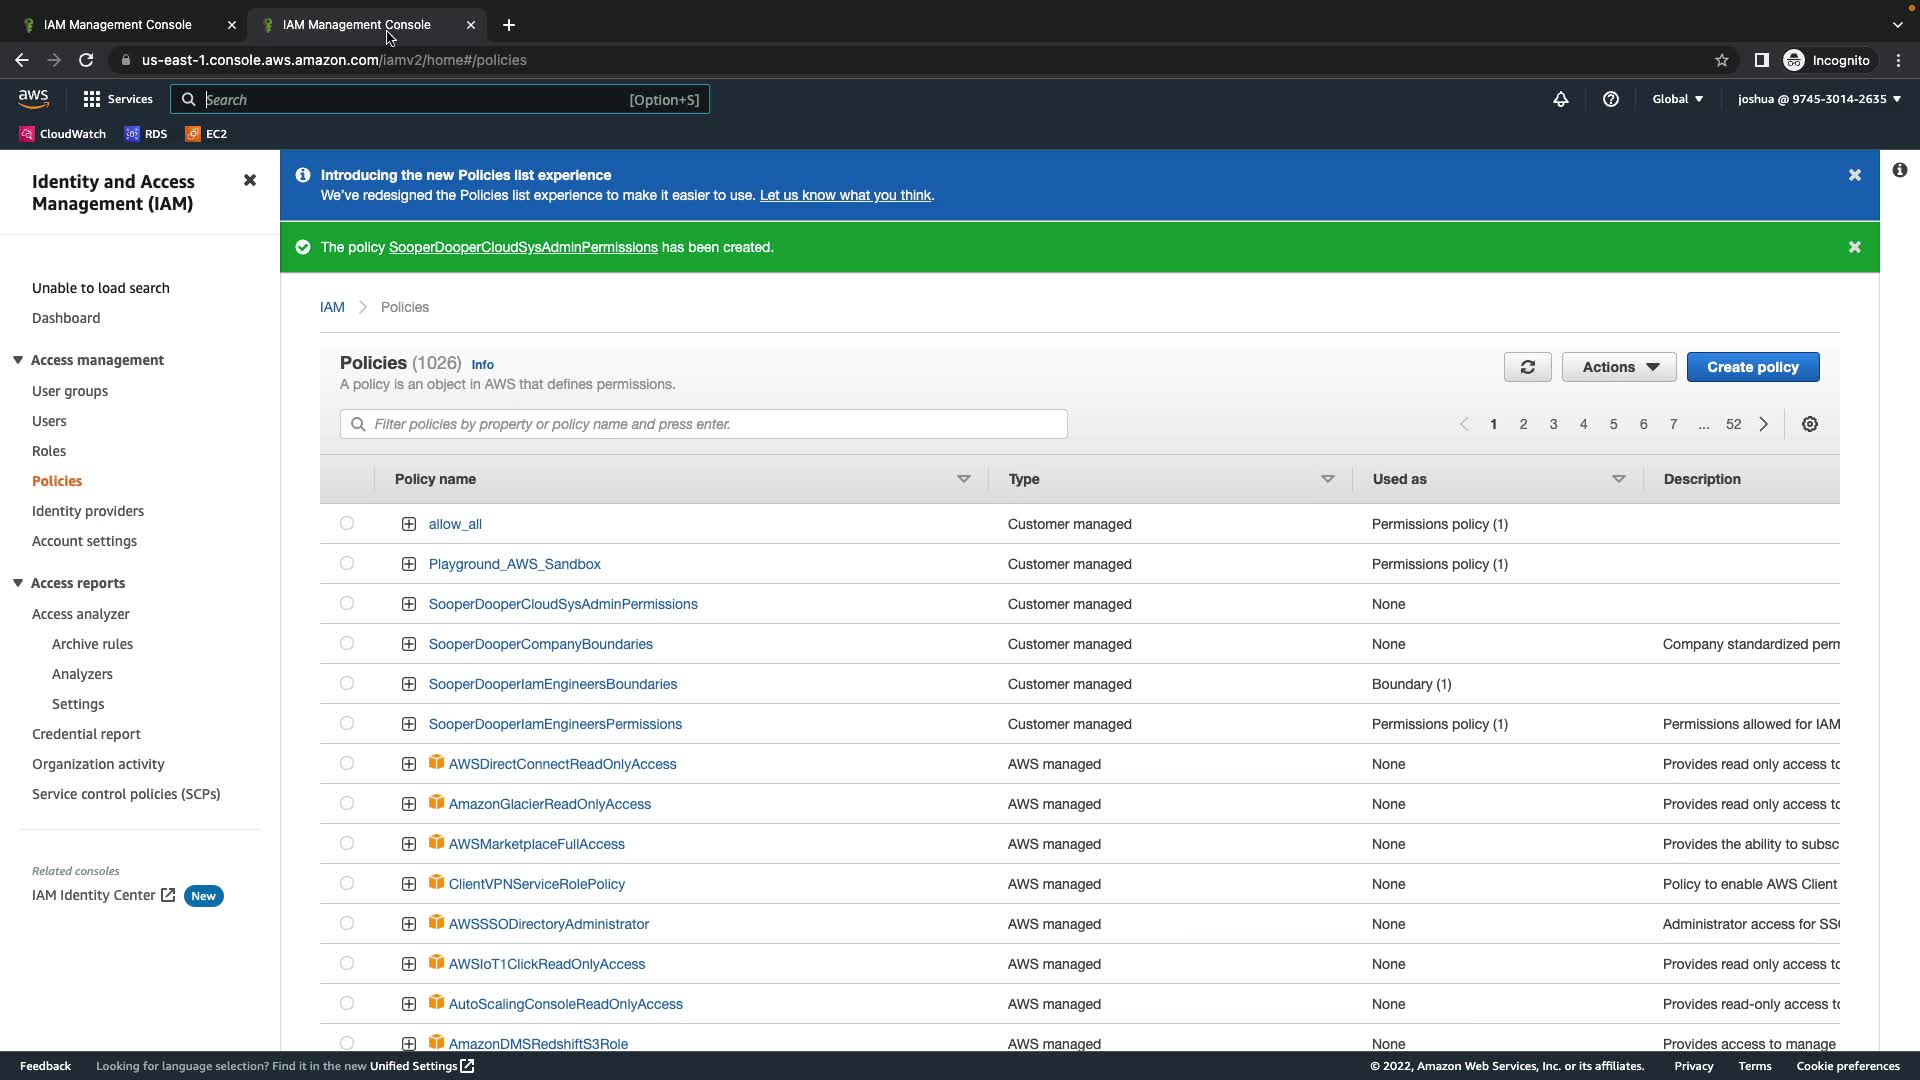Expand the Playground_AWS_Sandbox policy row
The height and width of the screenshot is (1080, 1920).
(409, 564)
